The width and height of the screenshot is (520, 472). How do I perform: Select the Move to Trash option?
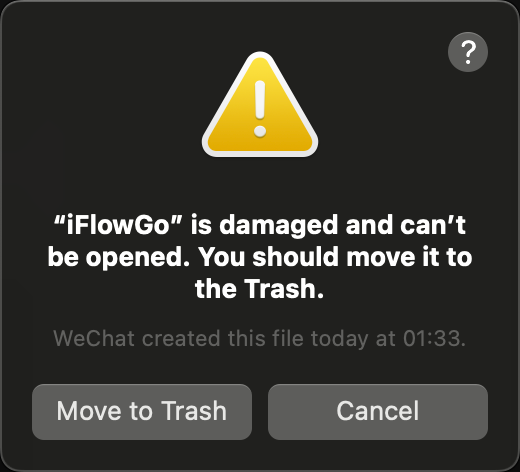142,412
